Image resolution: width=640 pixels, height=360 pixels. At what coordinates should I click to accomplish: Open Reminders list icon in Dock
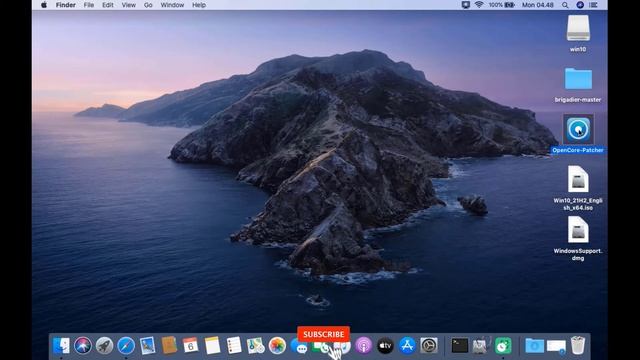pyautogui.click(x=234, y=346)
